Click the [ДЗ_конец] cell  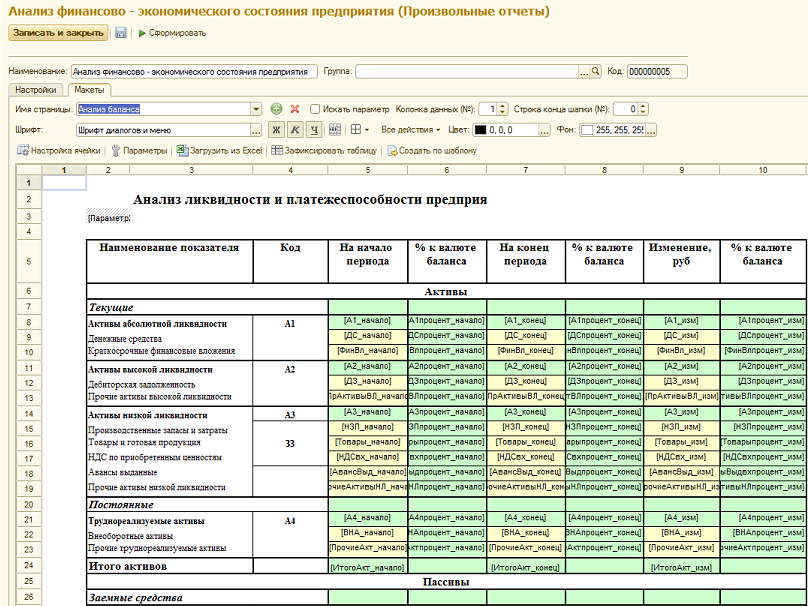526,381
